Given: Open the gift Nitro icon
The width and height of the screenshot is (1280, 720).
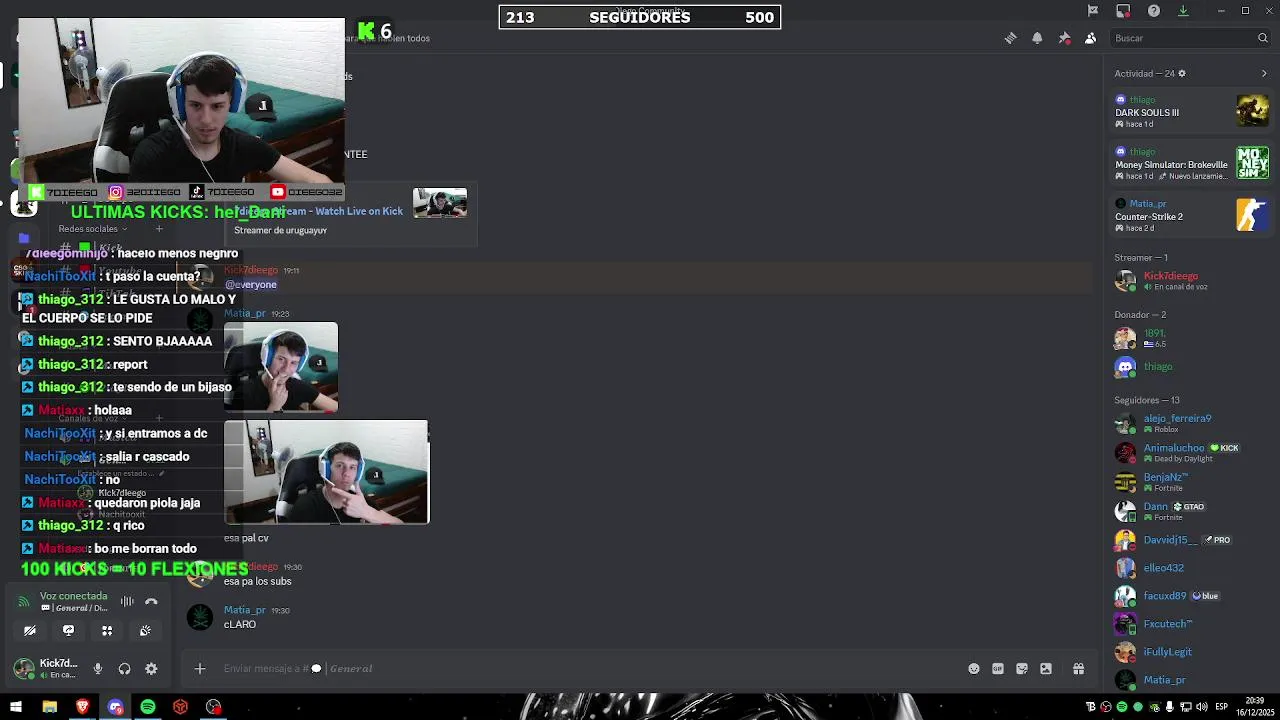Looking at the screenshot, I should (x=1078, y=669).
